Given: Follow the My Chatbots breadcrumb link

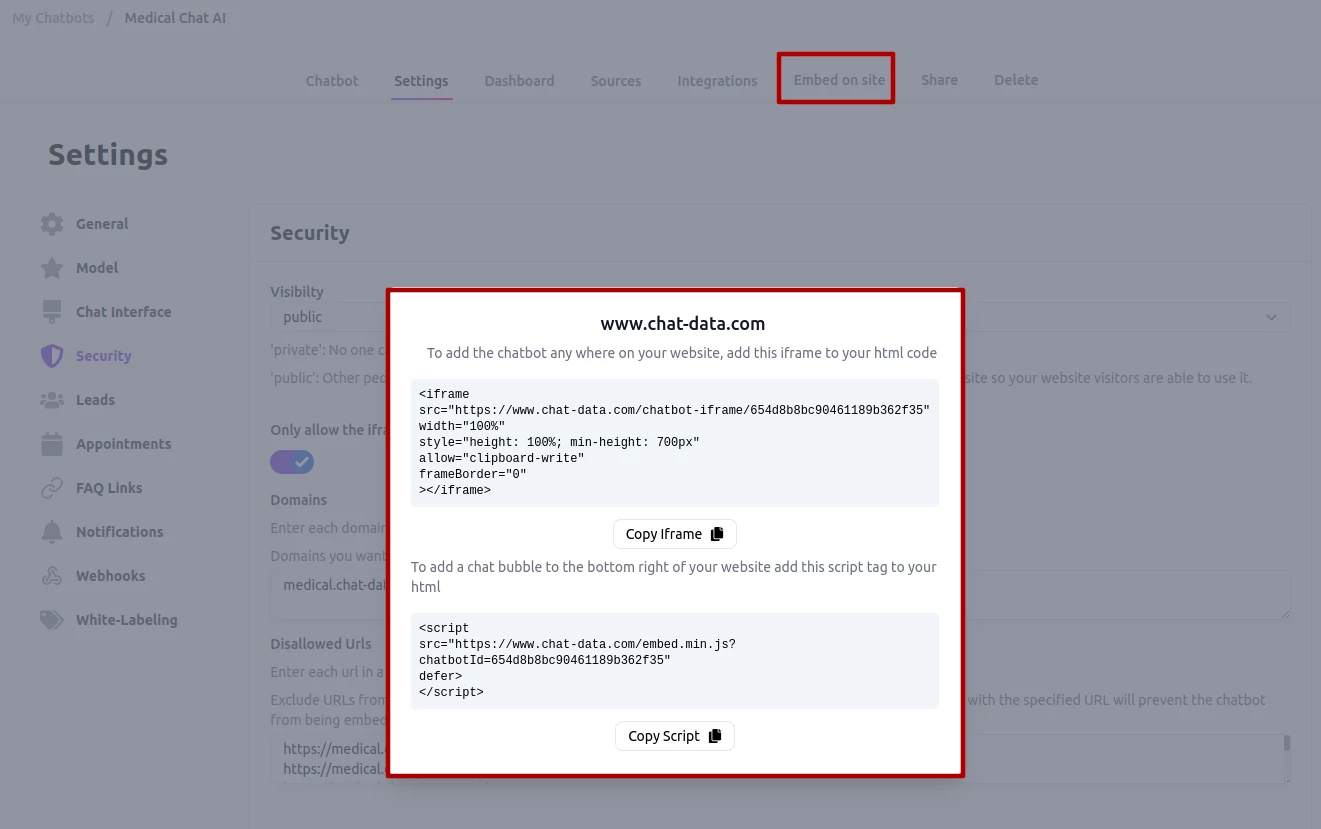Looking at the screenshot, I should (x=53, y=18).
